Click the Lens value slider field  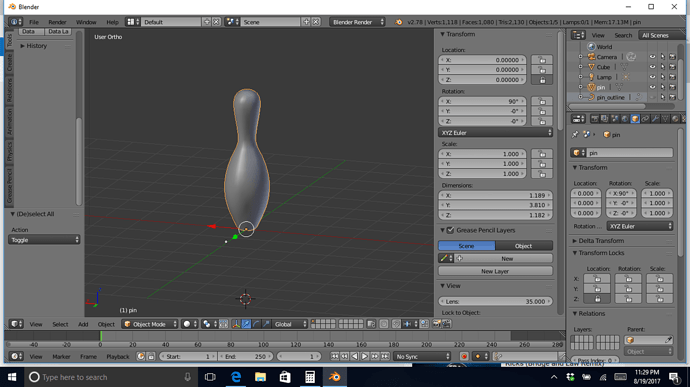click(495, 302)
